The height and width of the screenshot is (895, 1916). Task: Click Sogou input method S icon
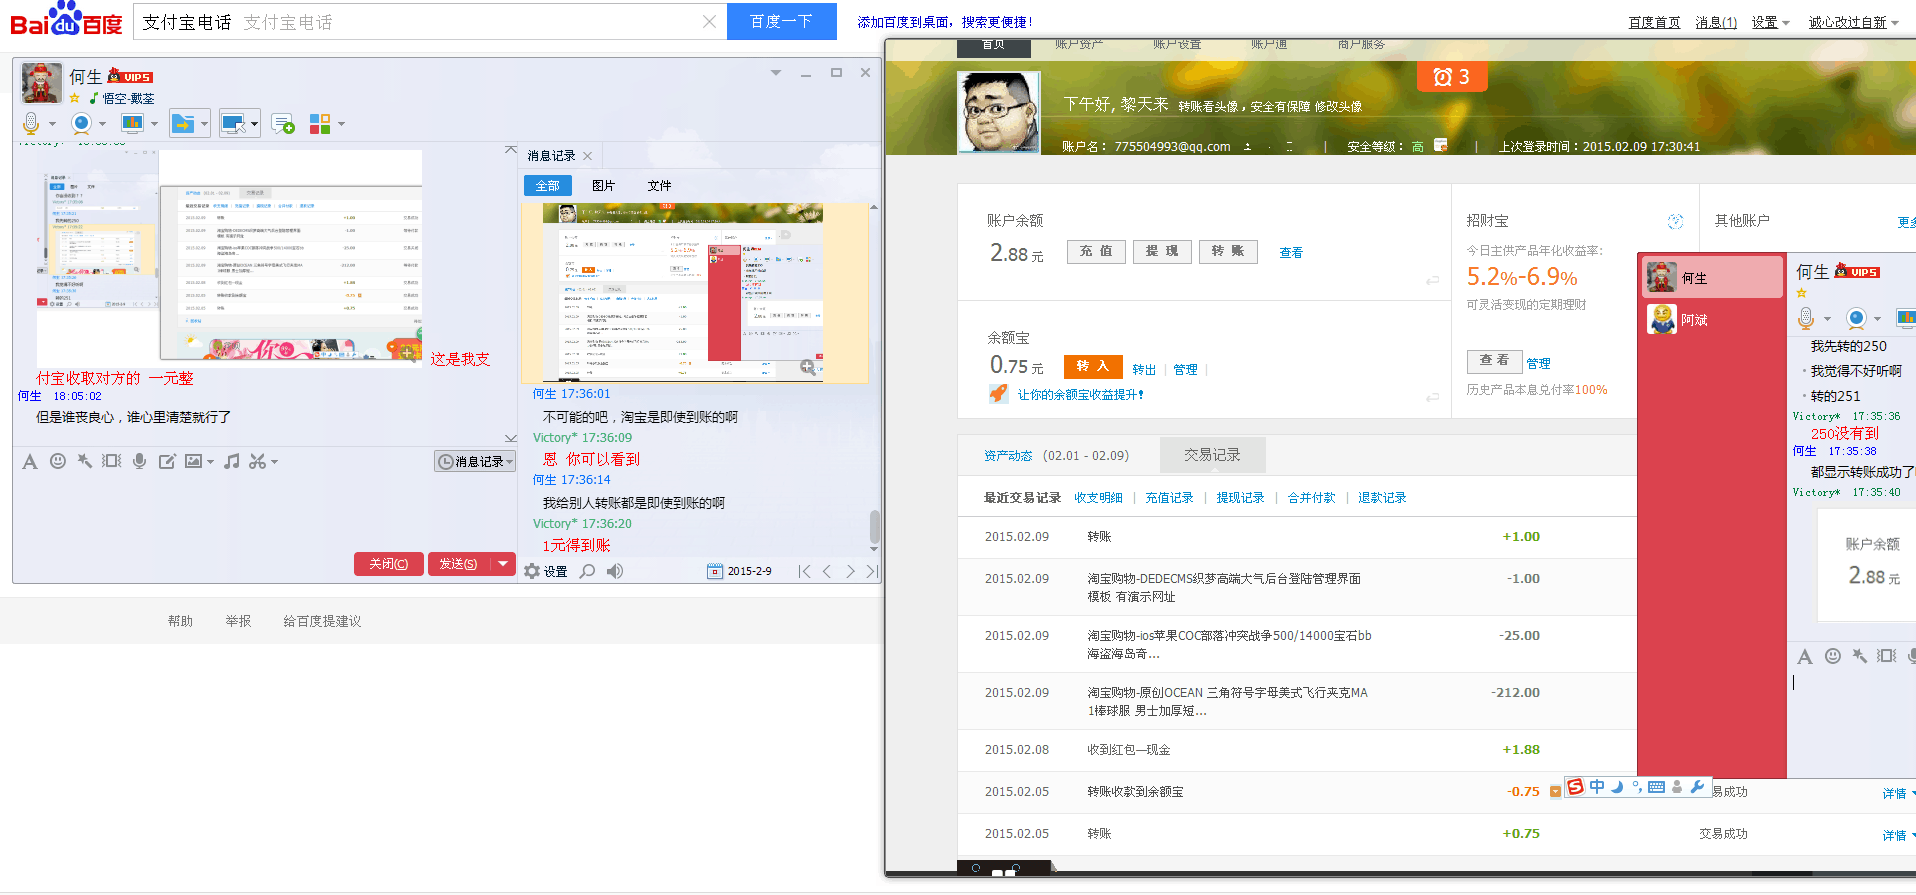[x=1576, y=787]
